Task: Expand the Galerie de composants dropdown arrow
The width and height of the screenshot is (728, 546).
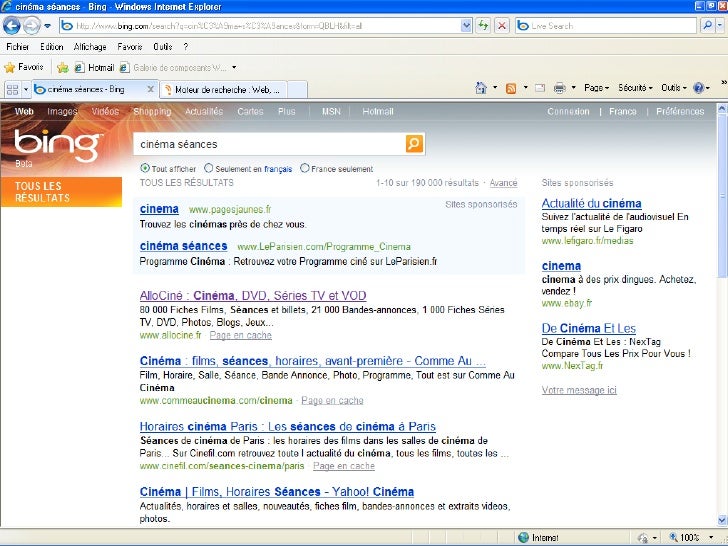Action: pyautogui.click(x=234, y=67)
